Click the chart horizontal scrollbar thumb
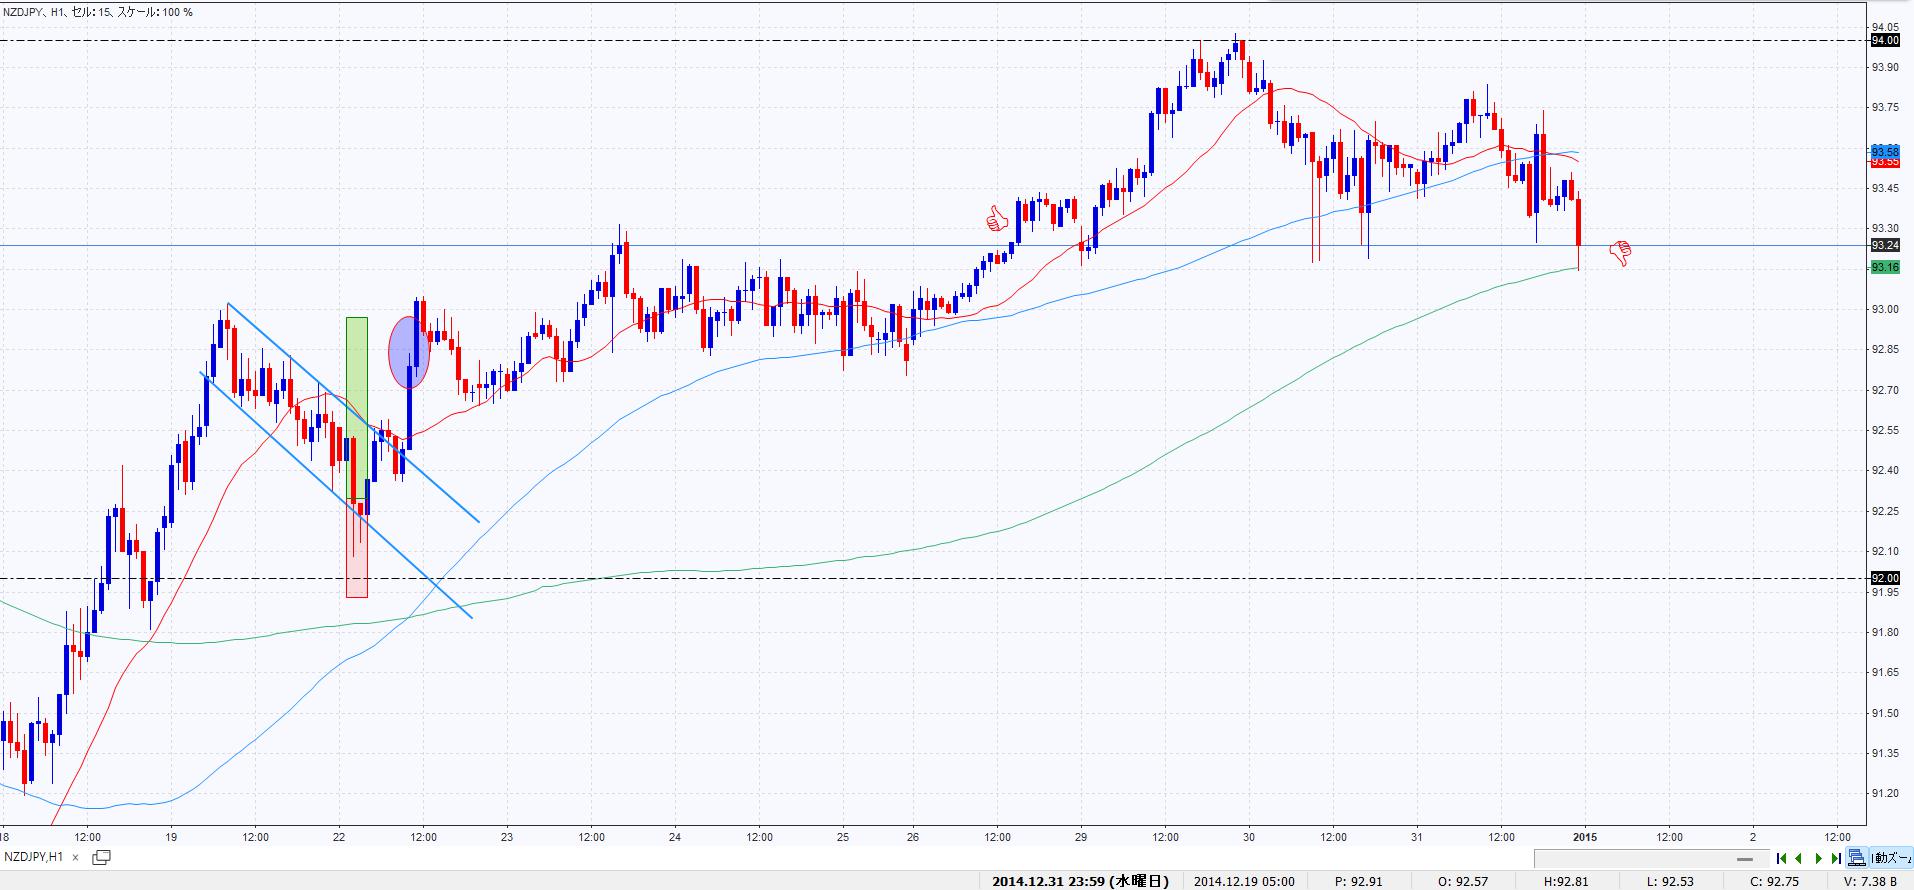1914x890 pixels. tap(1746, 858)
